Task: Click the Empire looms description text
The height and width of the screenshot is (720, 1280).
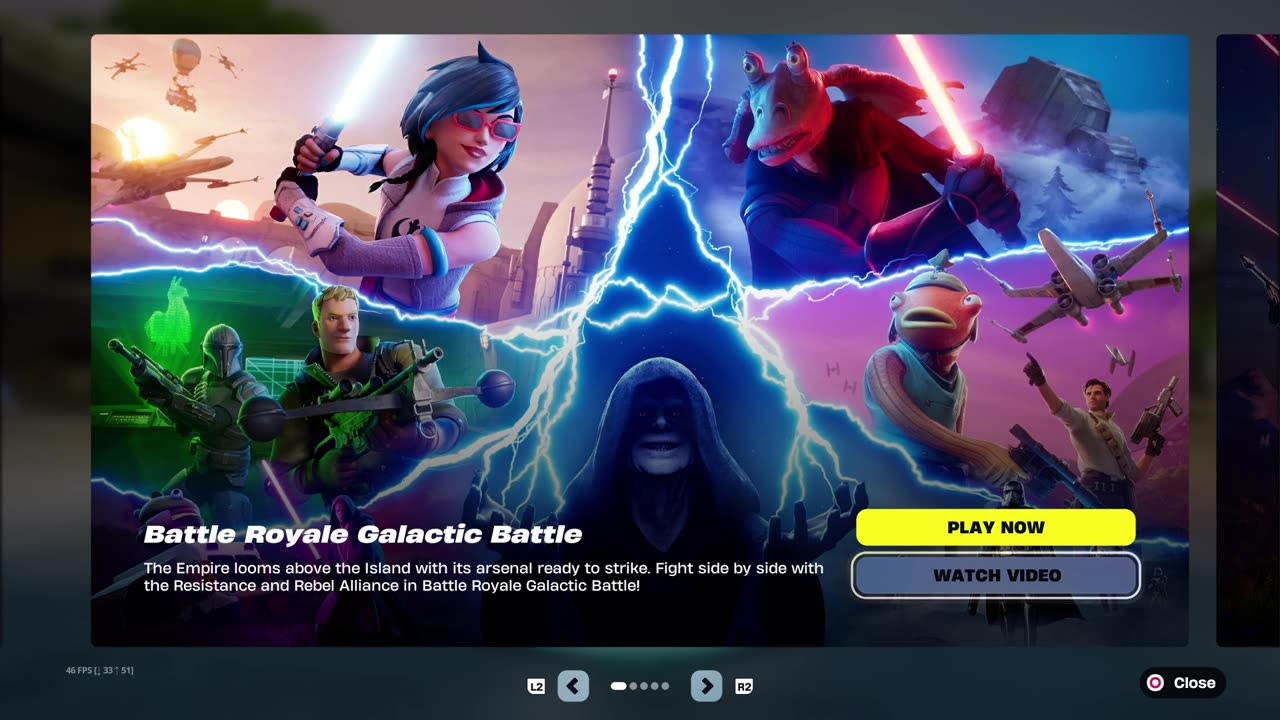Action: tap(483, 576)
